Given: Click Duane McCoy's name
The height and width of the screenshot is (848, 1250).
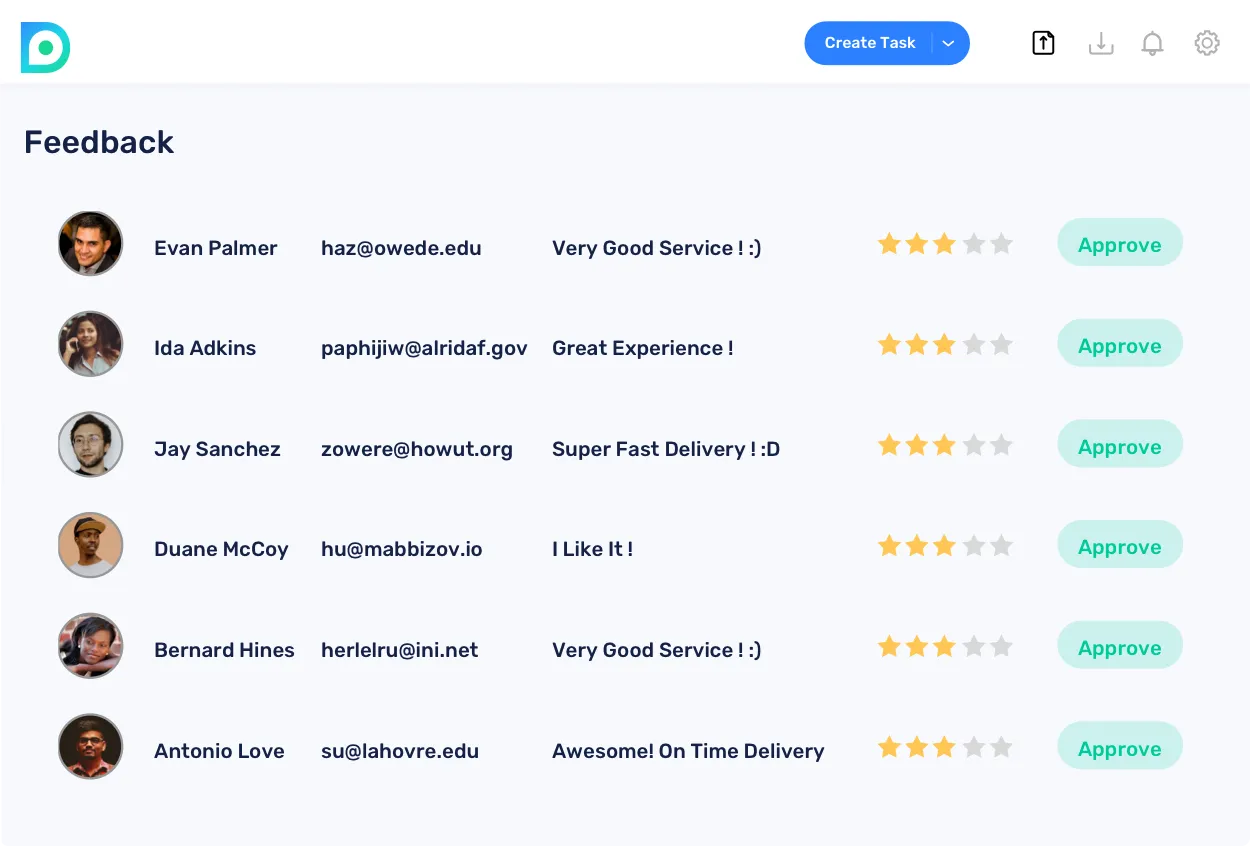Looking at the screenshot, I should pos(221,549).
